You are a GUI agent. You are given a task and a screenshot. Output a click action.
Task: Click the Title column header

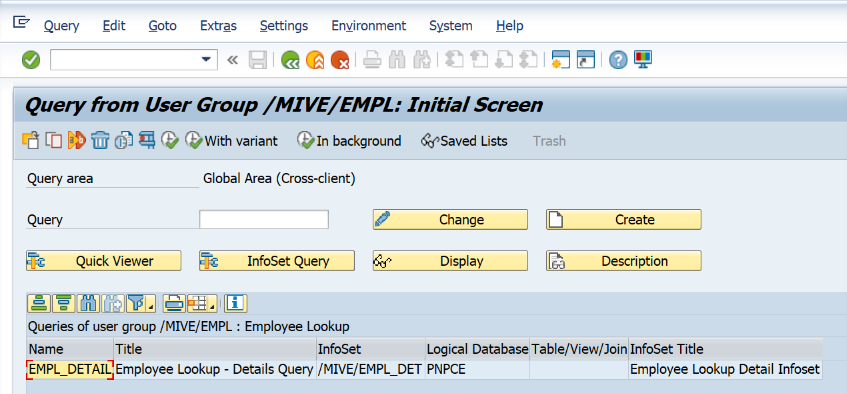pos(215,349)
